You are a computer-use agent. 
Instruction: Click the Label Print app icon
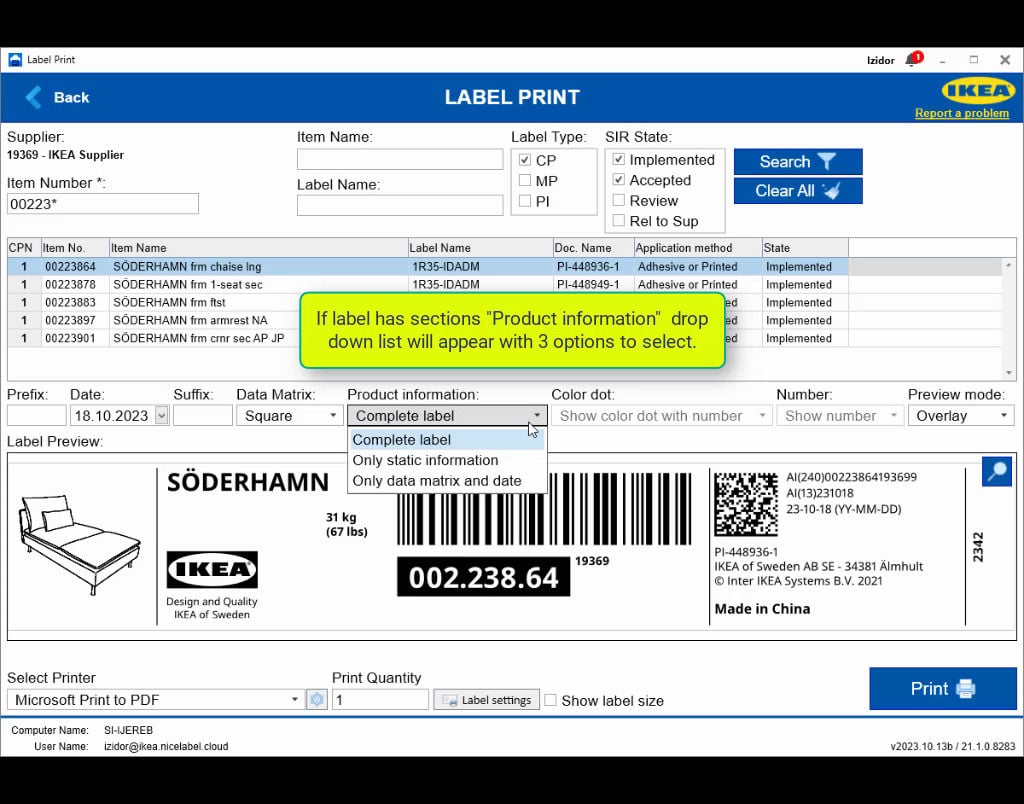[x=14, y=59]
